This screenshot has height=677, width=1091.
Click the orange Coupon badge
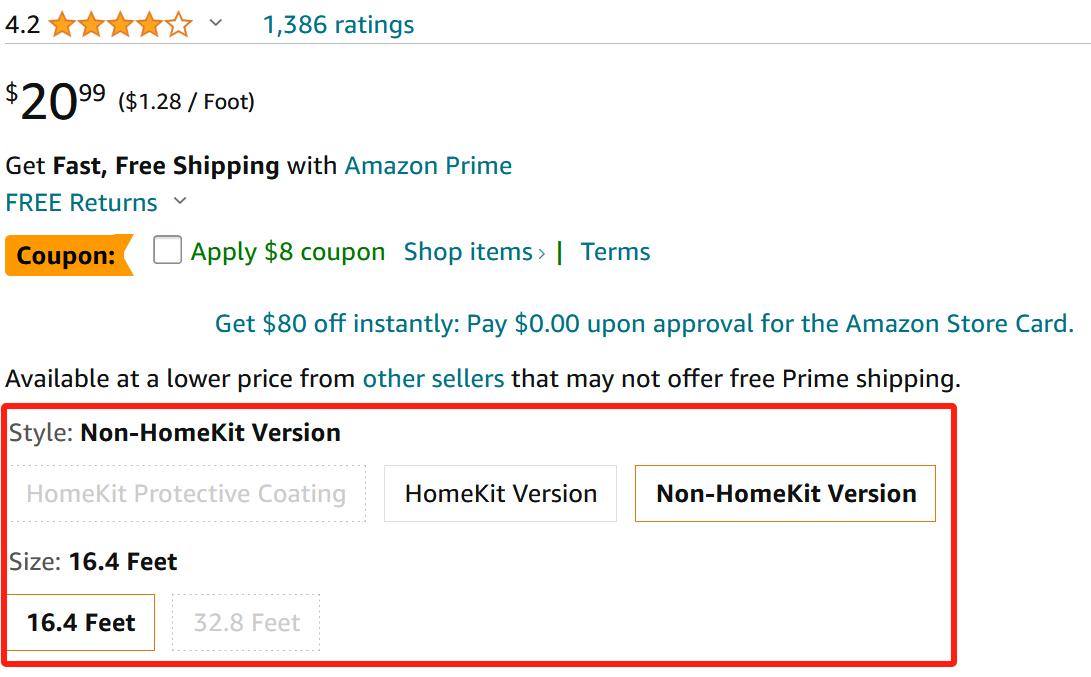(x=67, y=255)
